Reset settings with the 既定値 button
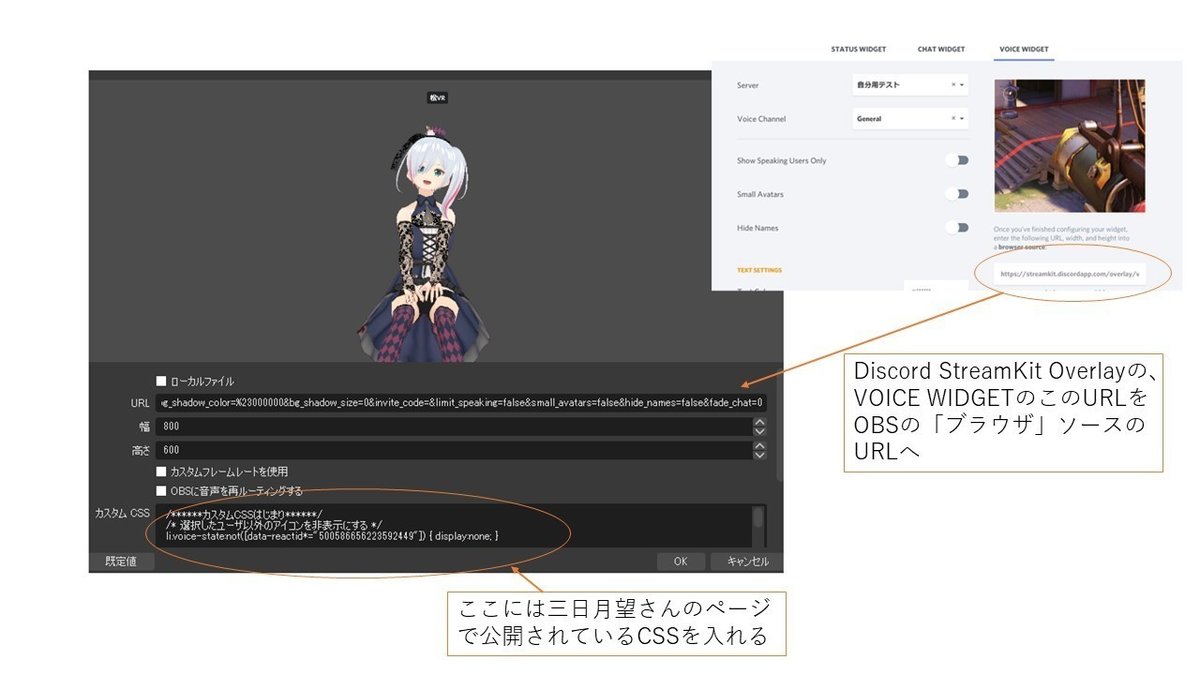1200x675 pixels. (120, 561)
